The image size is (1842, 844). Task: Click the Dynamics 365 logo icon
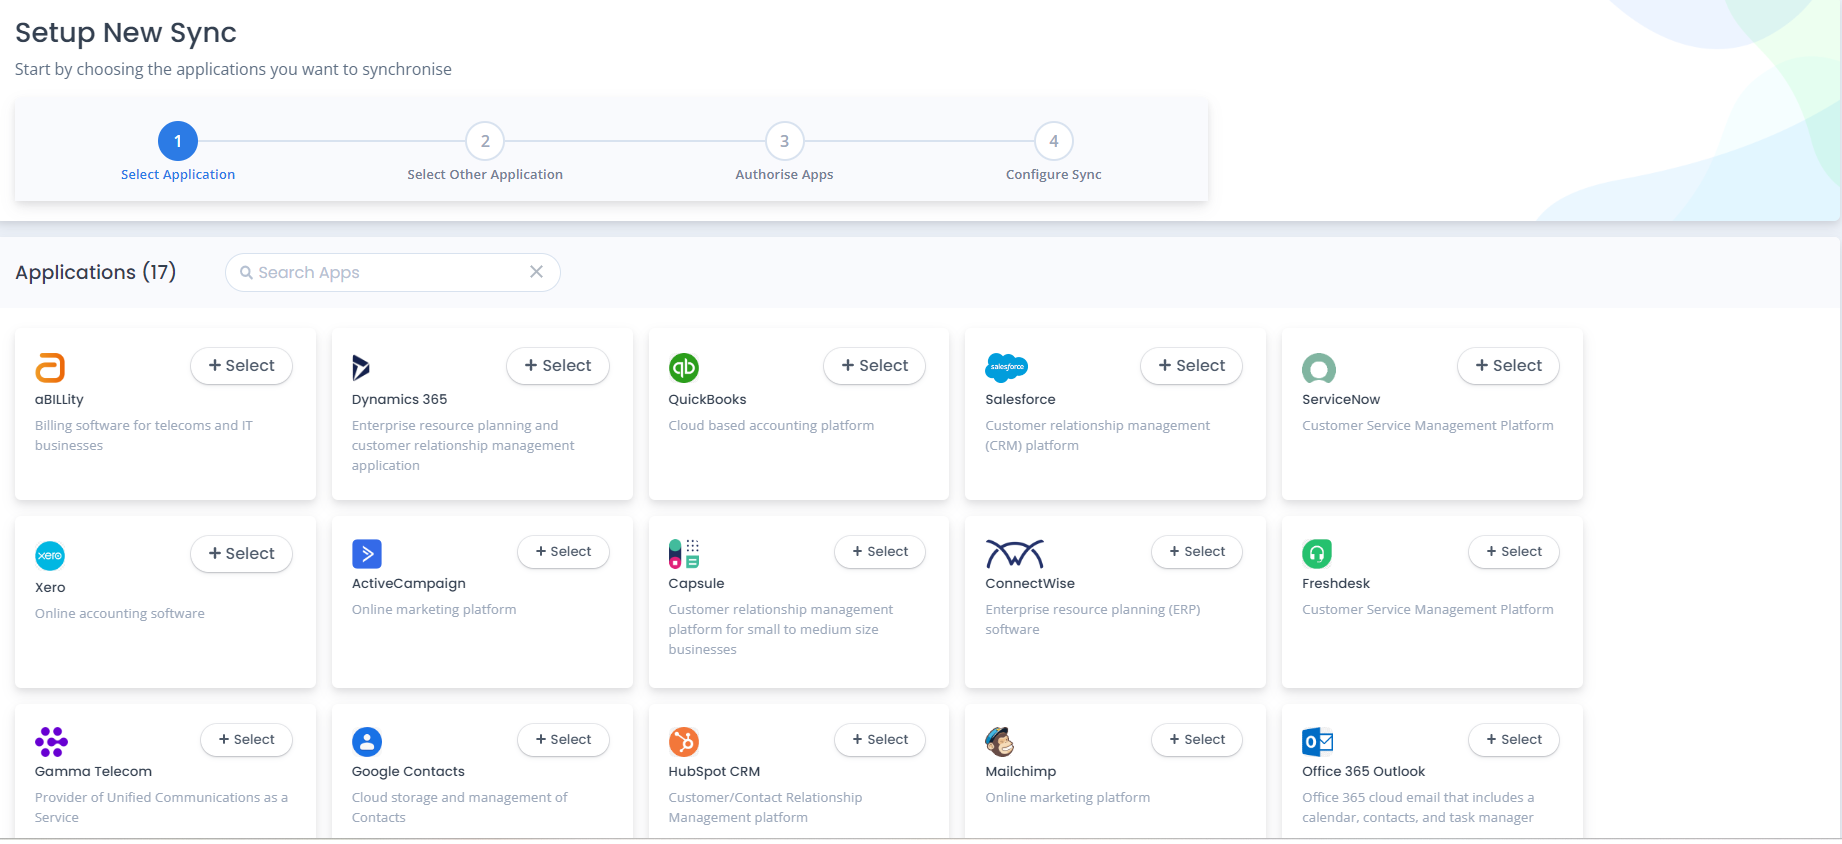pyautogui.click(x=361, y=368)
